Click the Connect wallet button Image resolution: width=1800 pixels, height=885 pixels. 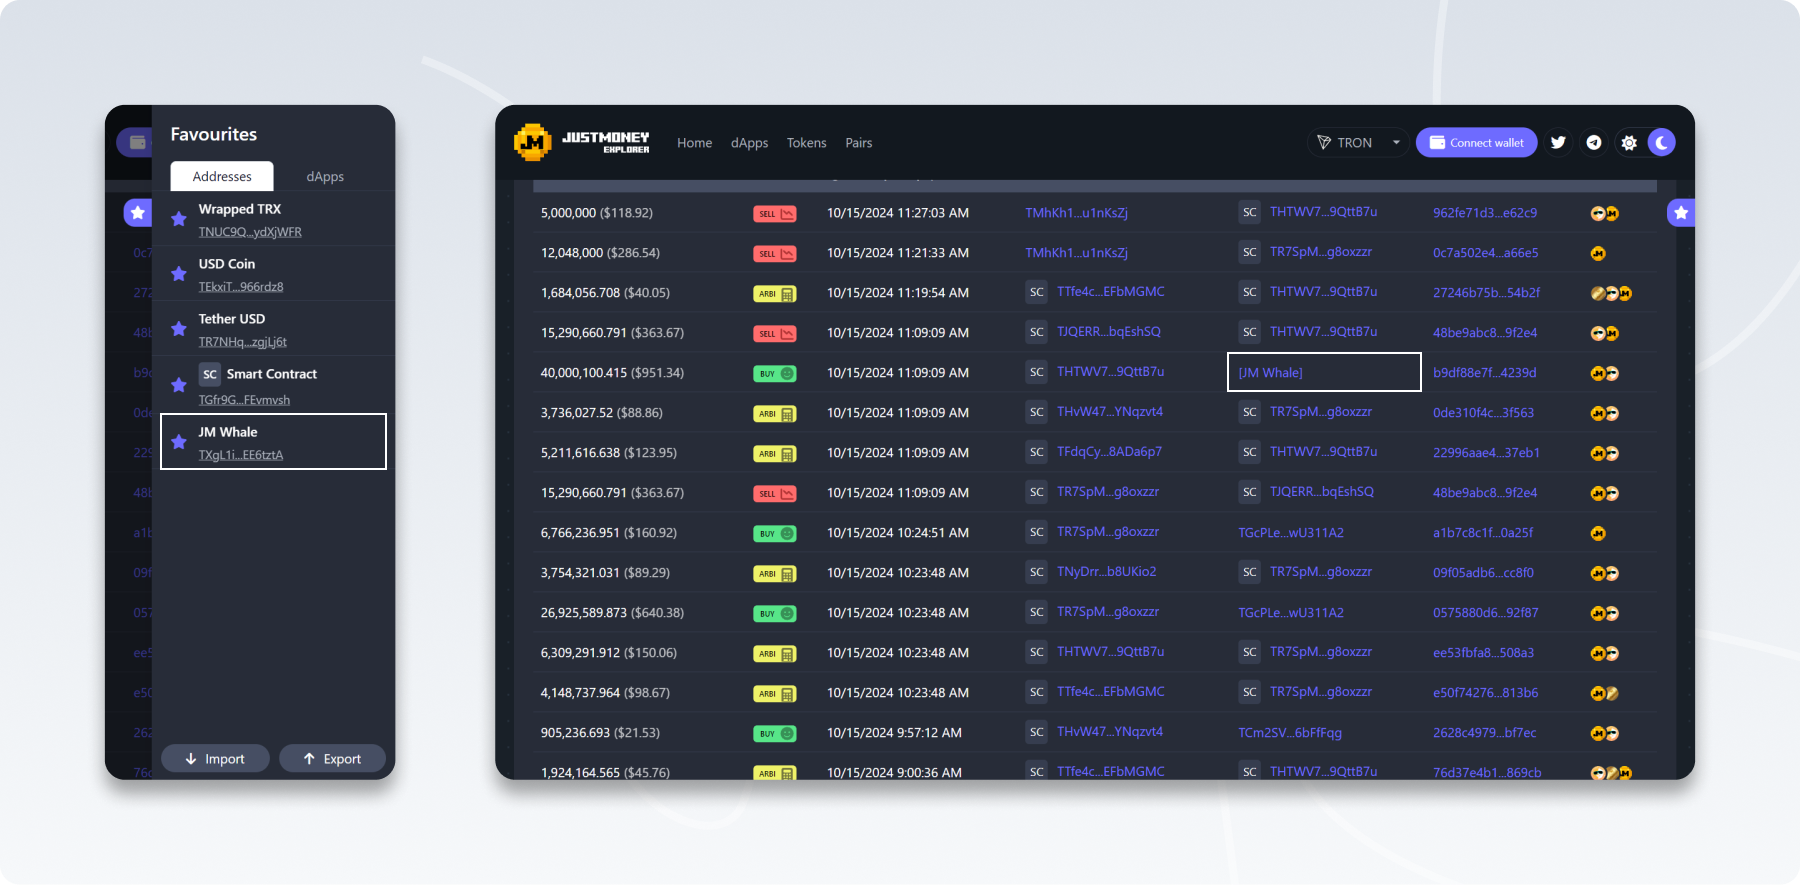[x=1476, y=143]
